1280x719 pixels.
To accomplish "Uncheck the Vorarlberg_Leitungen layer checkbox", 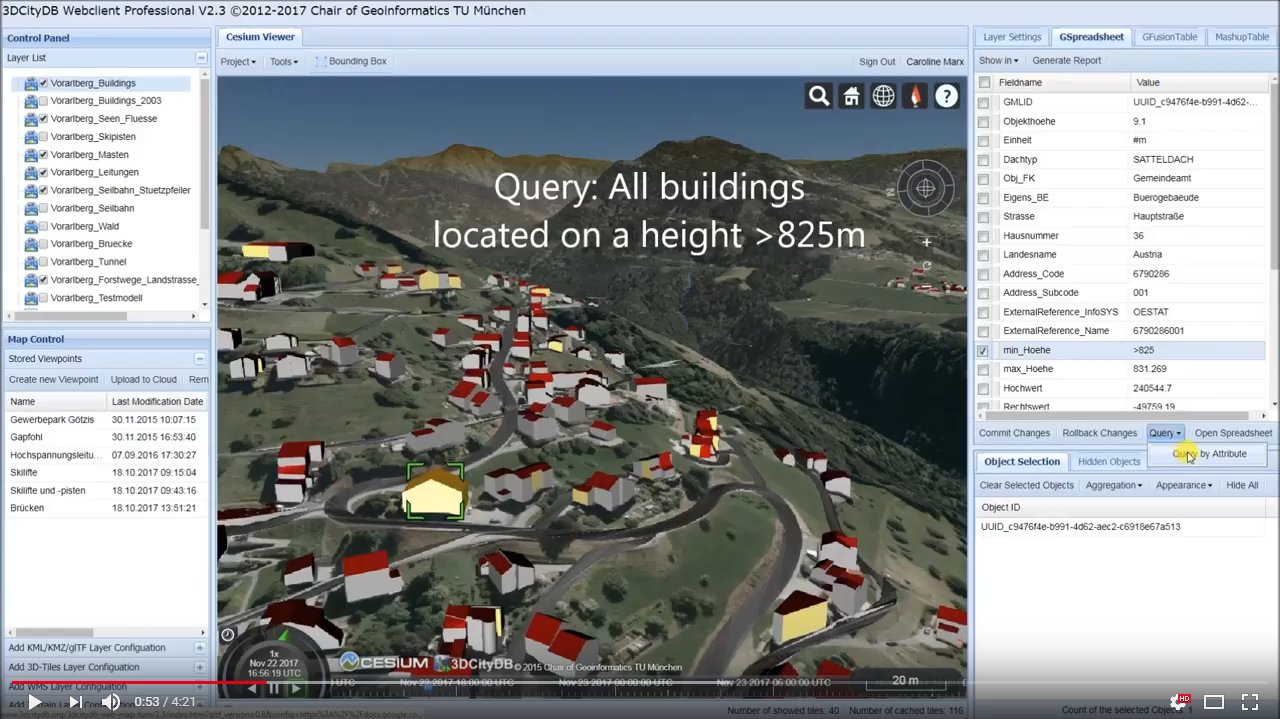I will 44,173.
